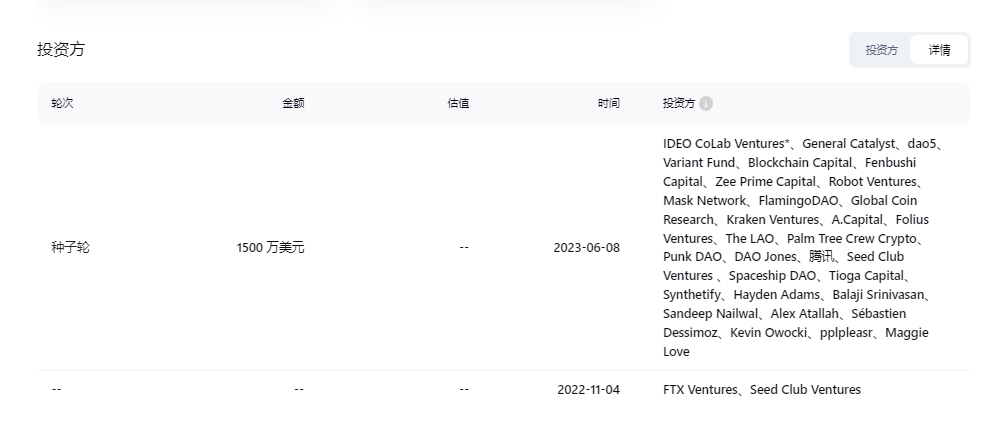
Task: Switch to the 详情 view tab
Action: pos(939,50)
